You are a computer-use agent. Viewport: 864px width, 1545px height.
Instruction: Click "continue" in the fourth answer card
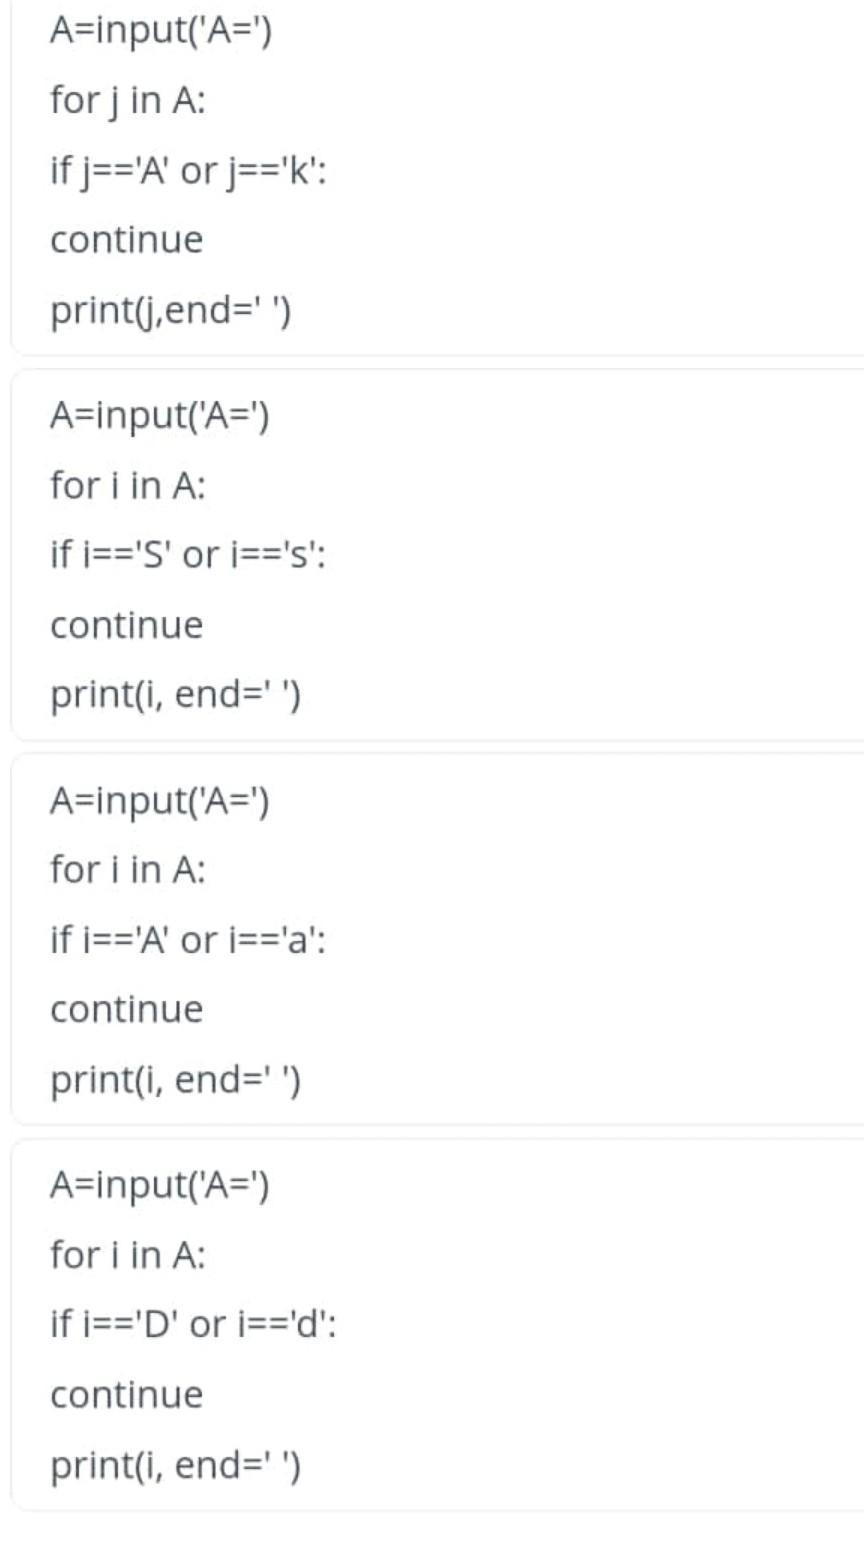pyautogui.click(x=127, y=1394)
